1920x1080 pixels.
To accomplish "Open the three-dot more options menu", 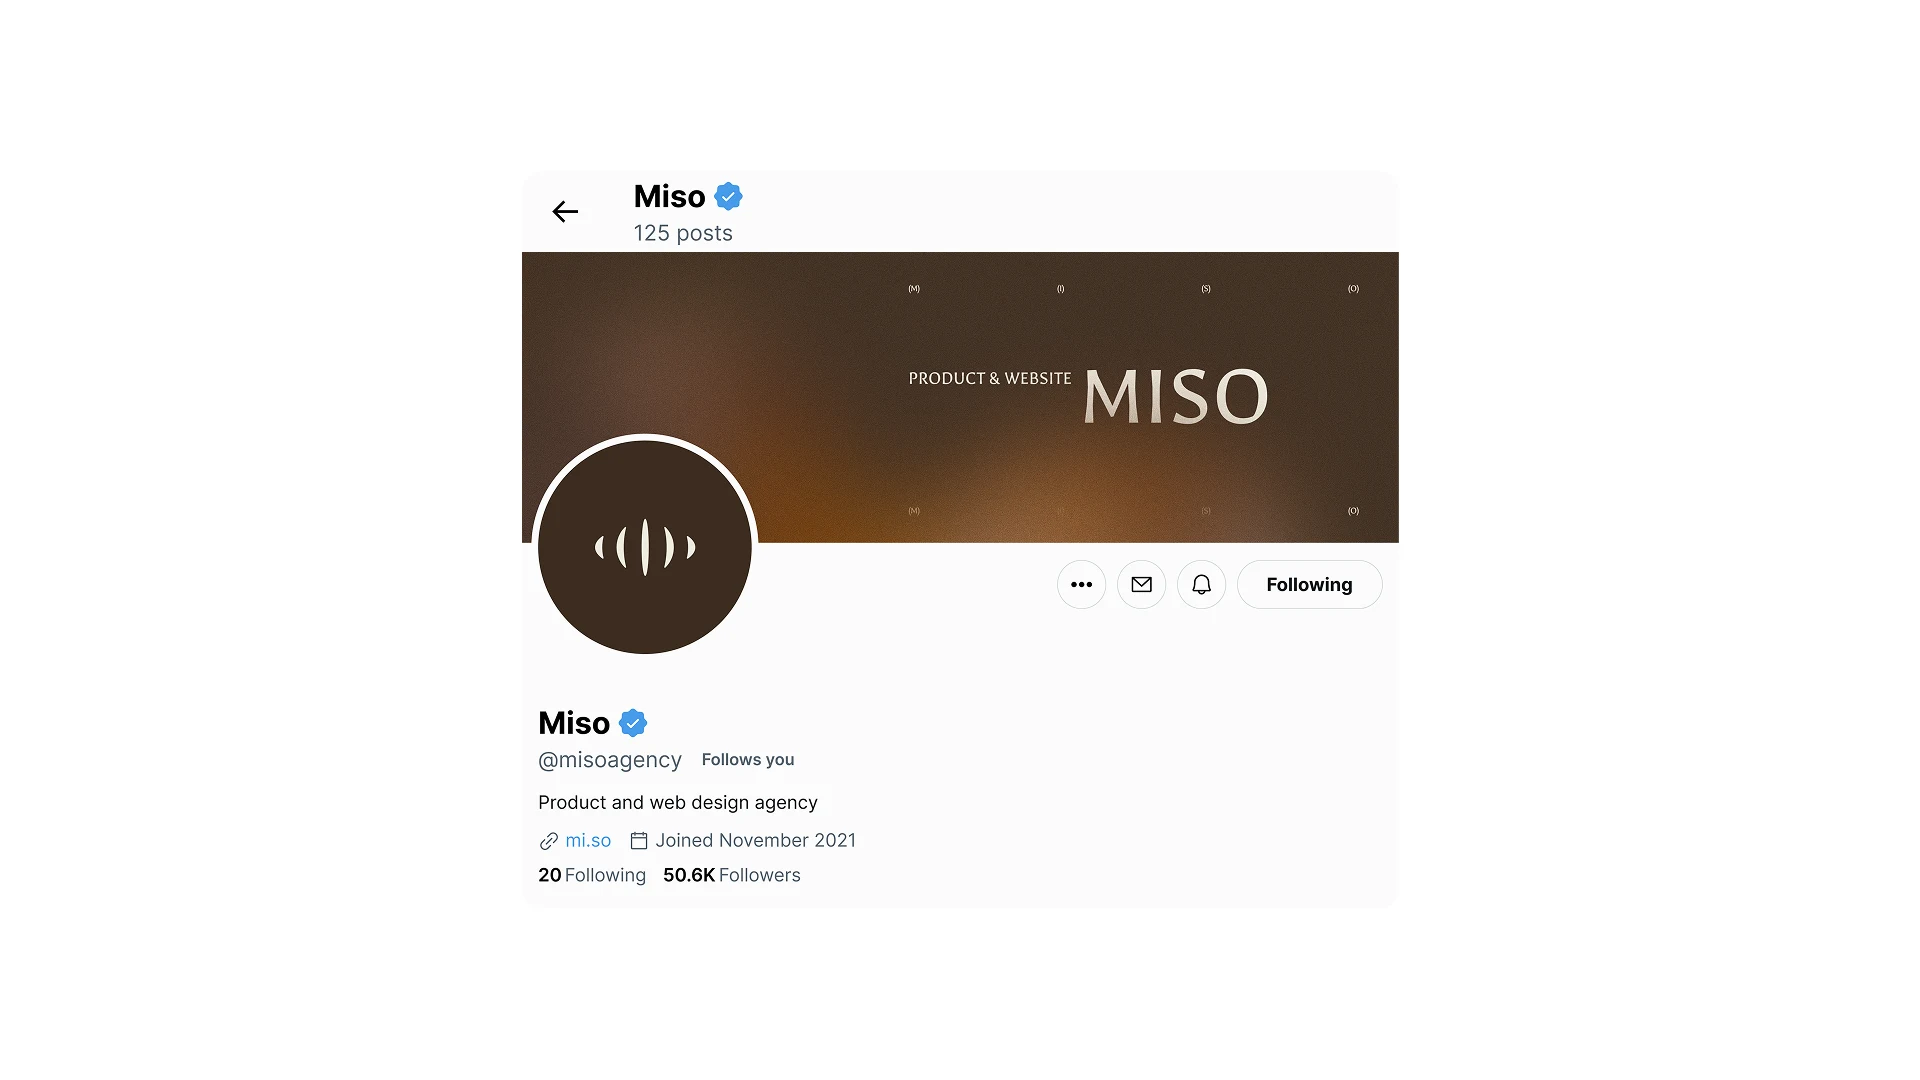I will (1081, 585).
